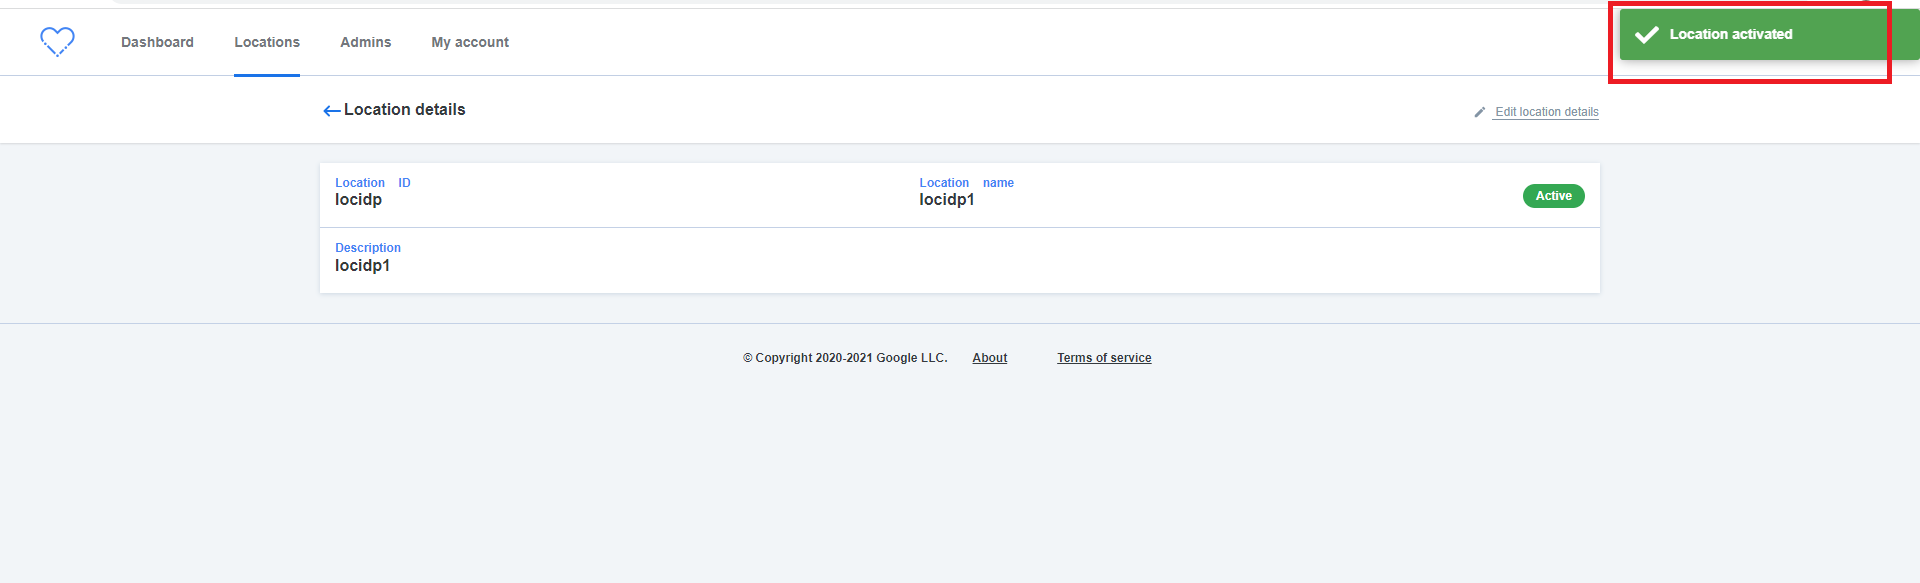Click the Description label
Image resolution: width=1920 pixels, height=583 pixels.
(x=368, y=248)
